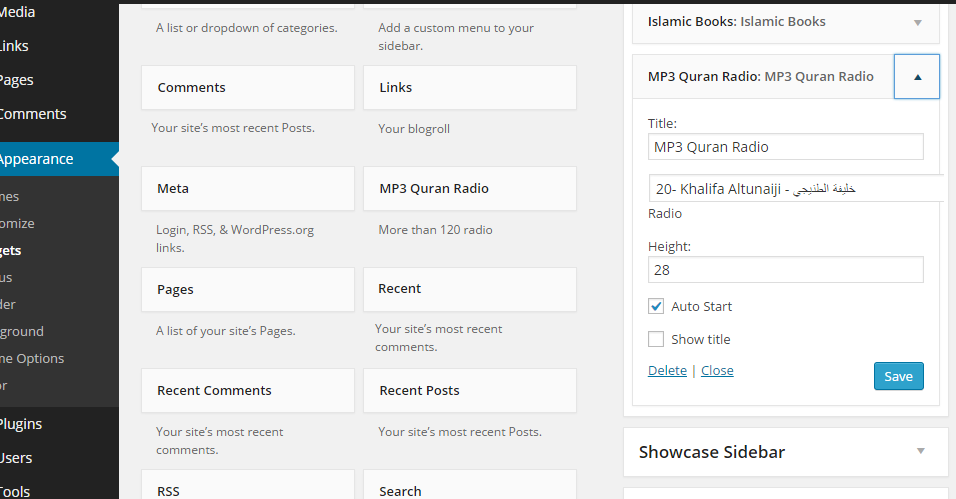This screenshot has height=499, width=956.
Task: Click the Save button
Action: tap(899, 376)
